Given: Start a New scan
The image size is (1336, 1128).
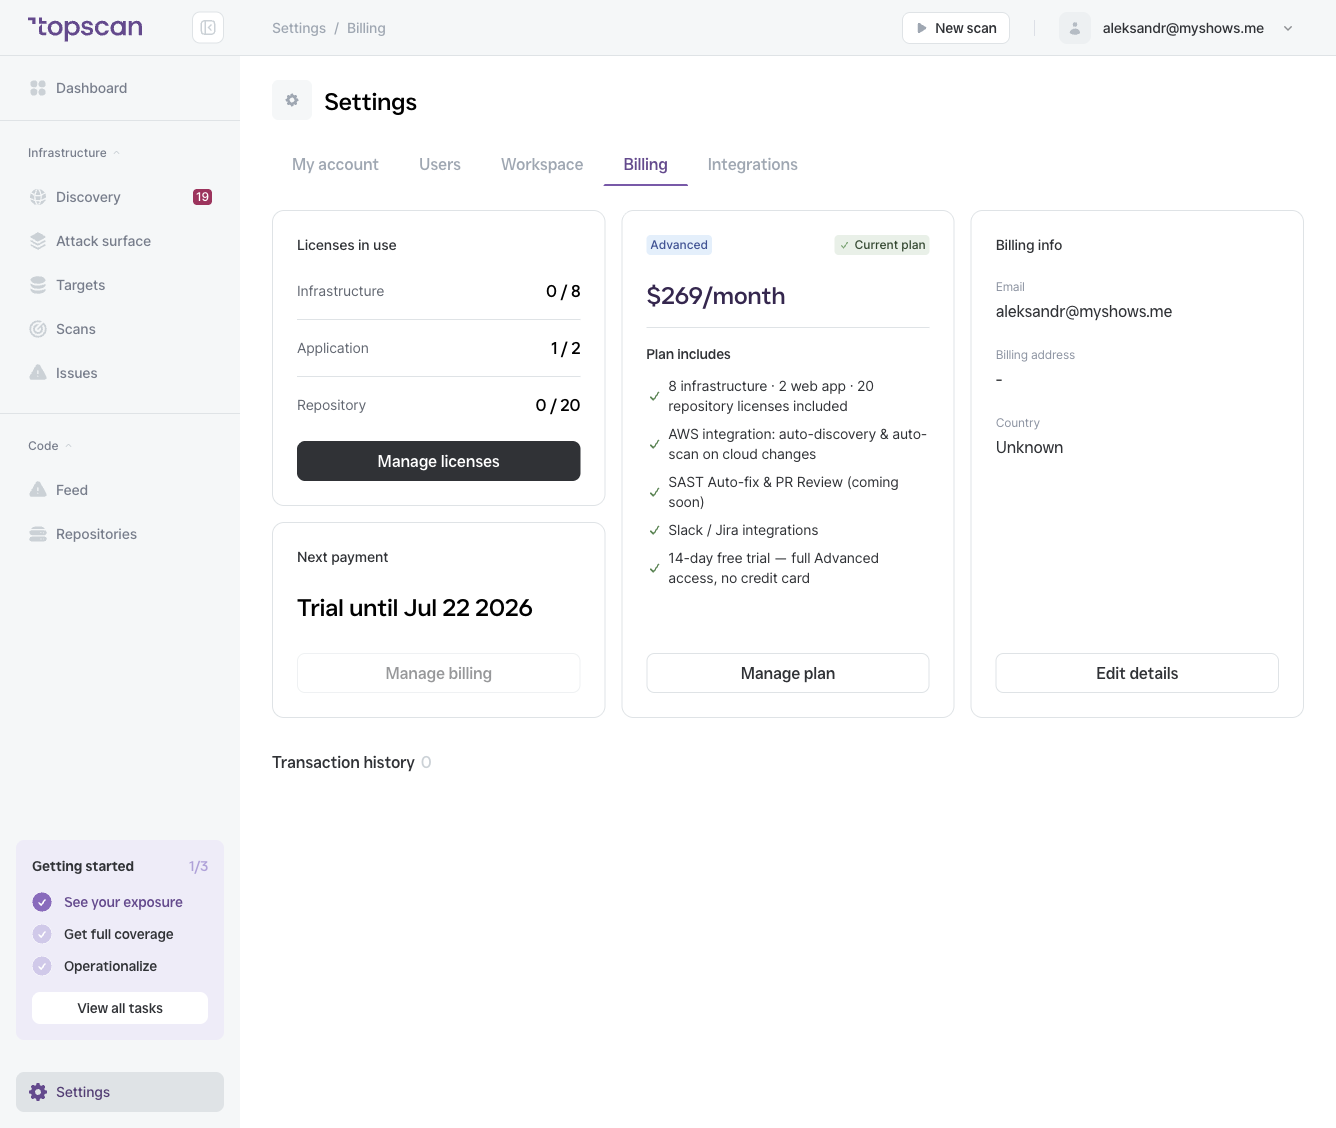Looking at the screenshot, I should pyautogui.click(x=956, y=28).
